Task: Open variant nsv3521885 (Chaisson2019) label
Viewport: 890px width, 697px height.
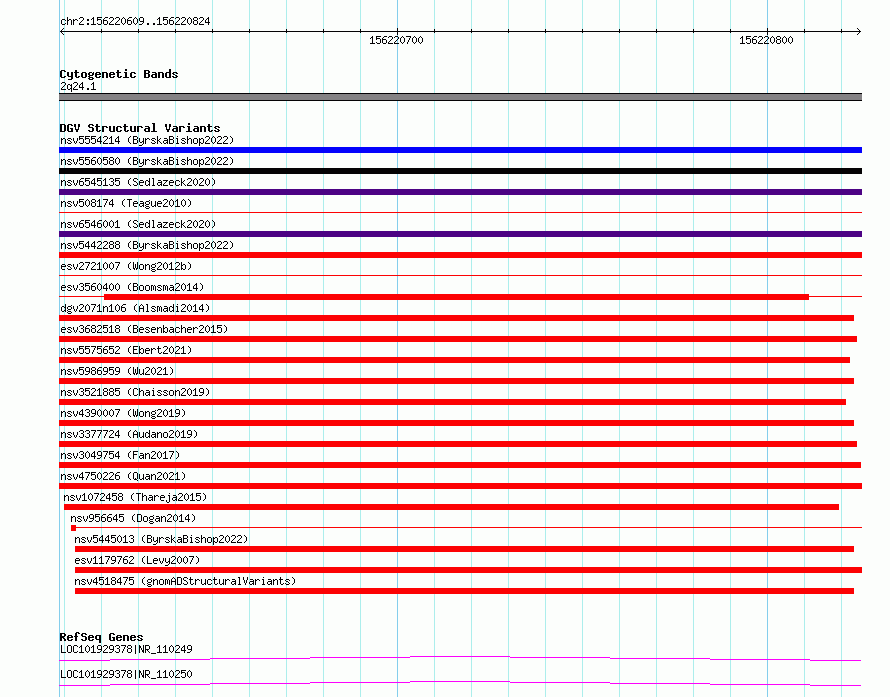Action: pos(135,392)
